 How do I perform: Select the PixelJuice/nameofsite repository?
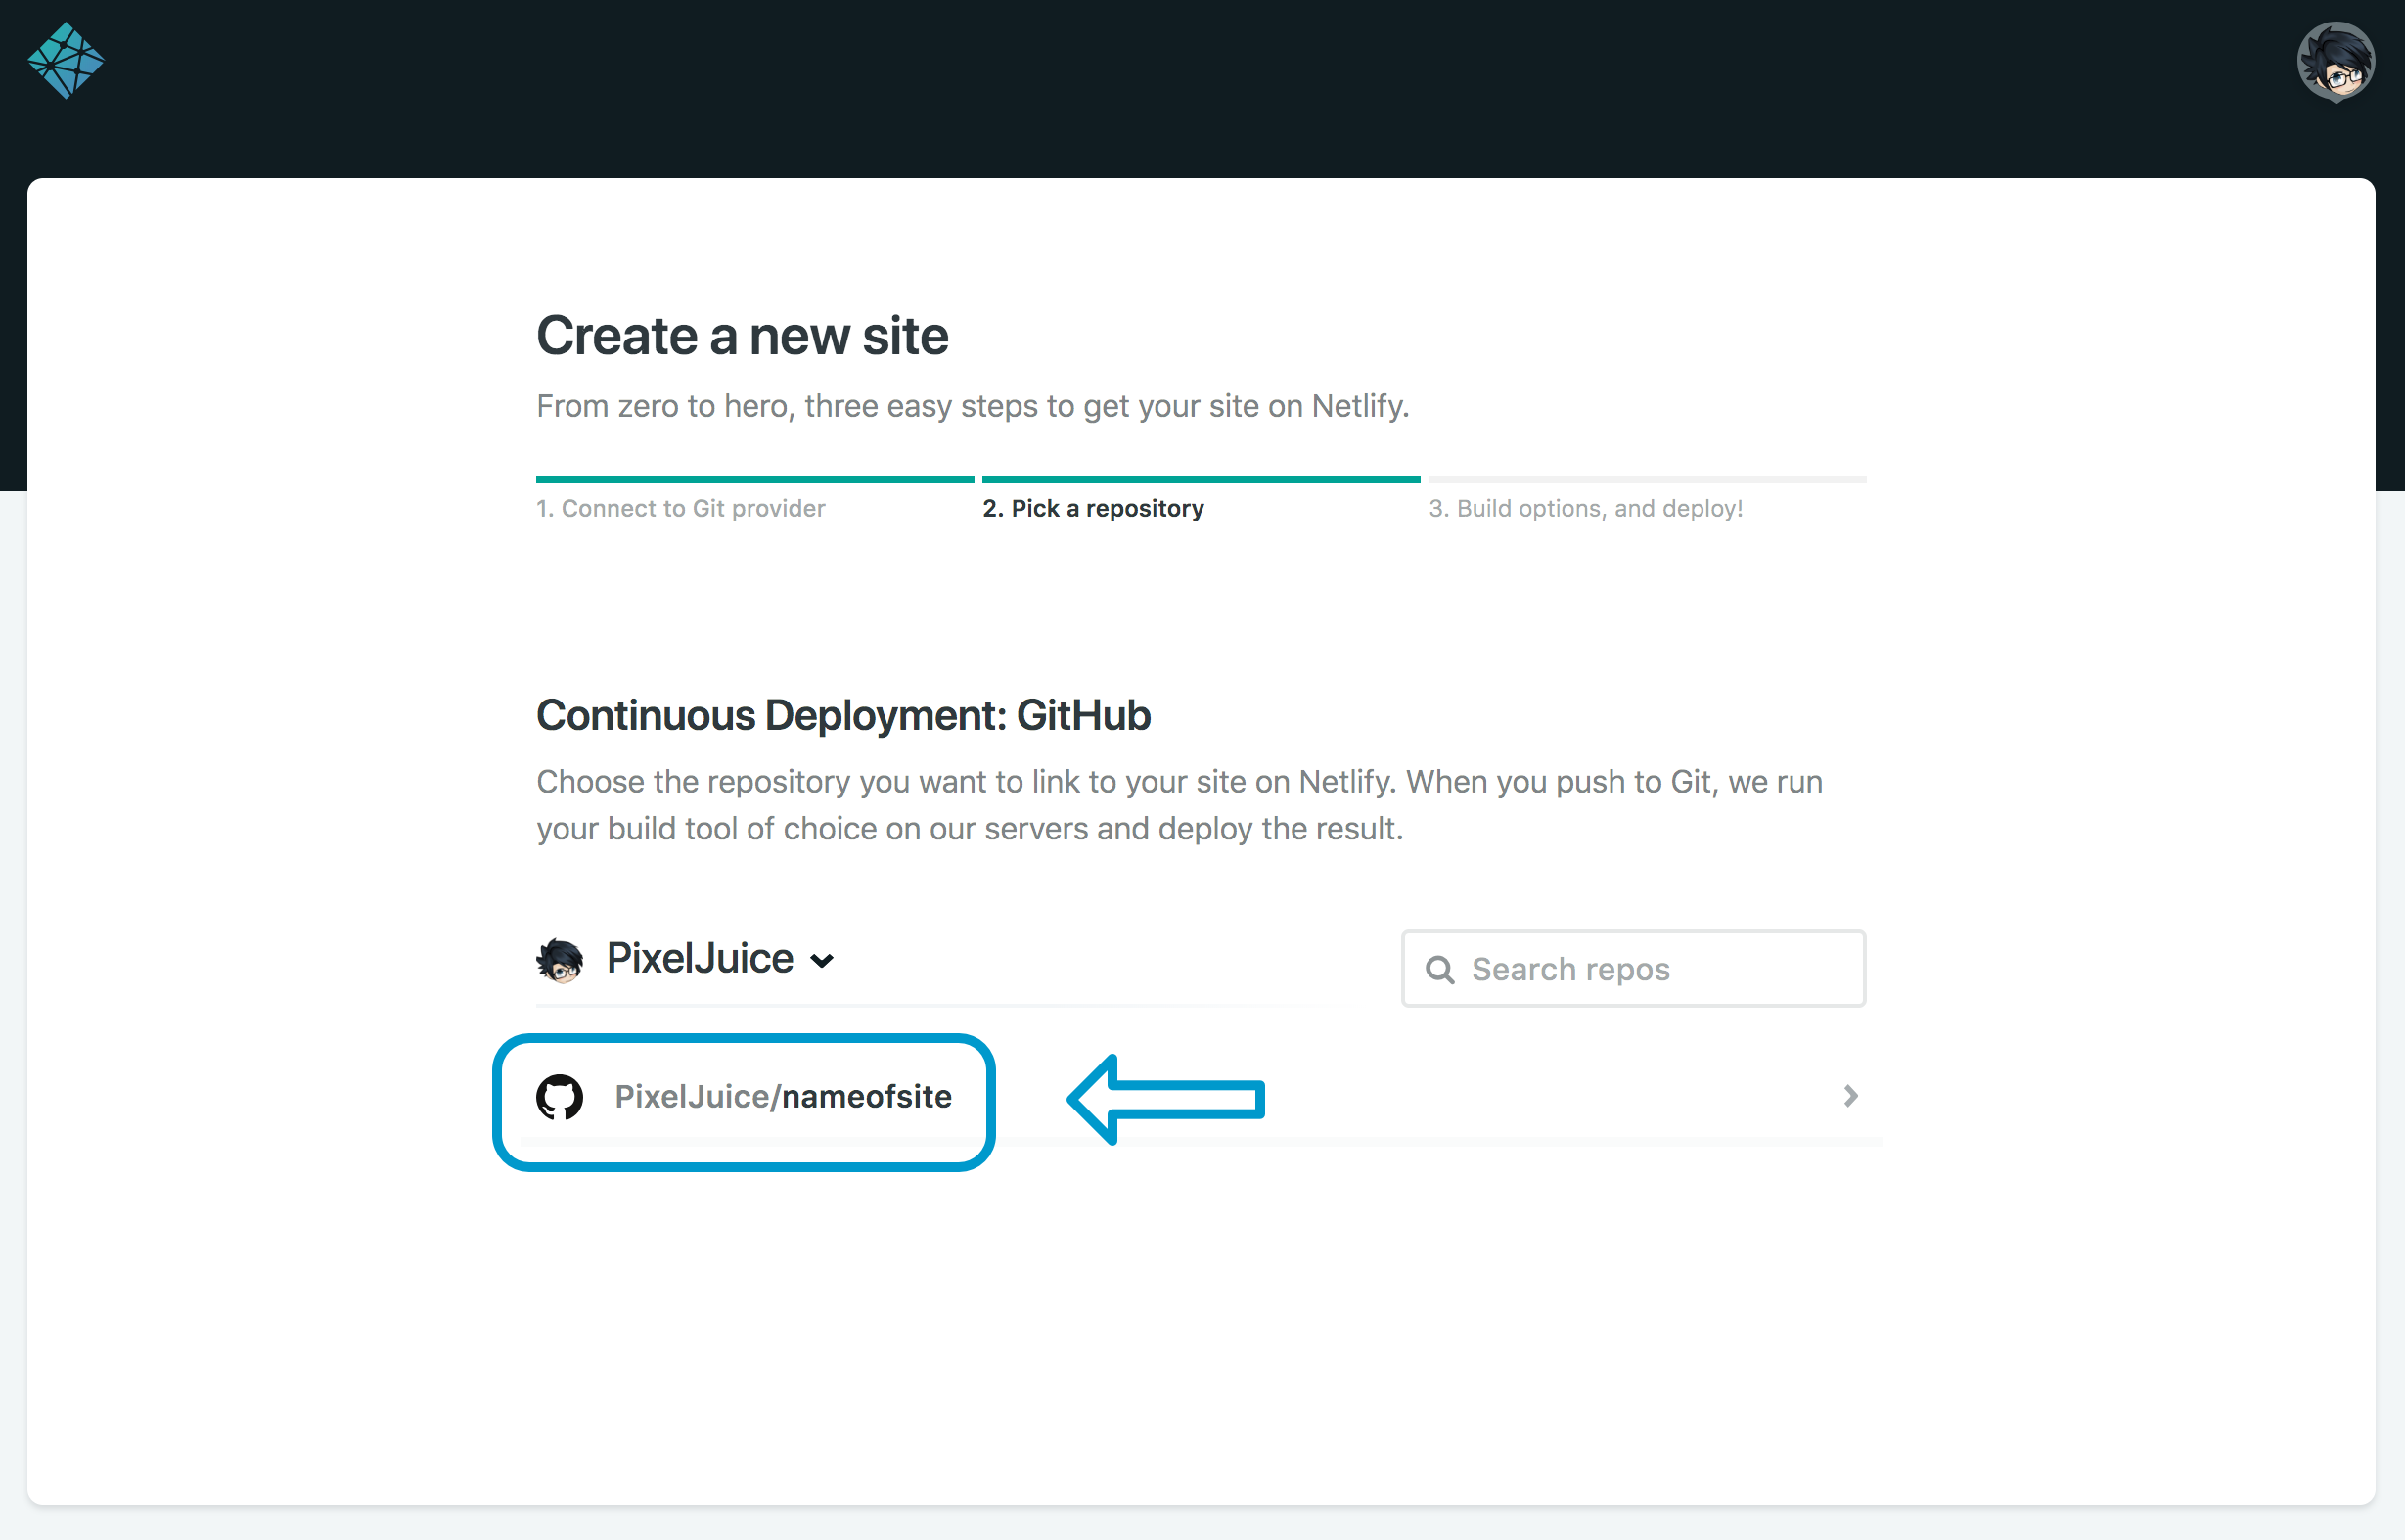coord(783,1096)
